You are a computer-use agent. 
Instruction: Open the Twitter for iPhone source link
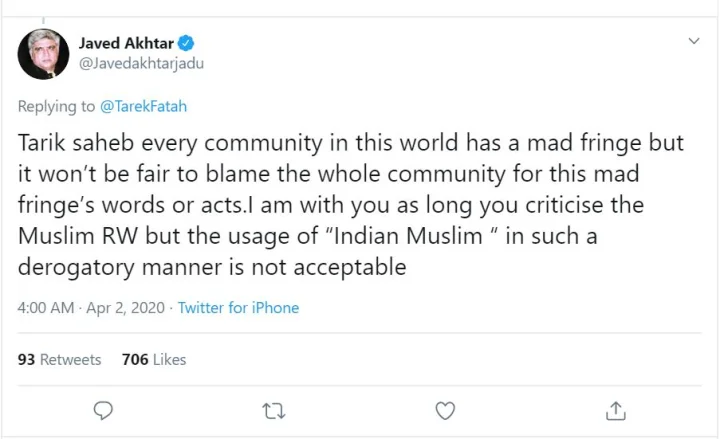pos(238,308)
